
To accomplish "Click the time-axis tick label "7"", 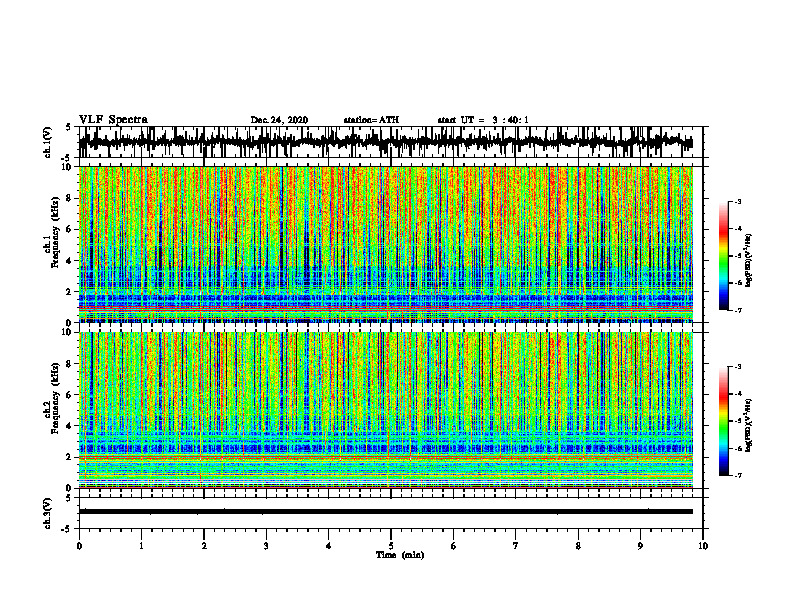I will tap(516, 546).
